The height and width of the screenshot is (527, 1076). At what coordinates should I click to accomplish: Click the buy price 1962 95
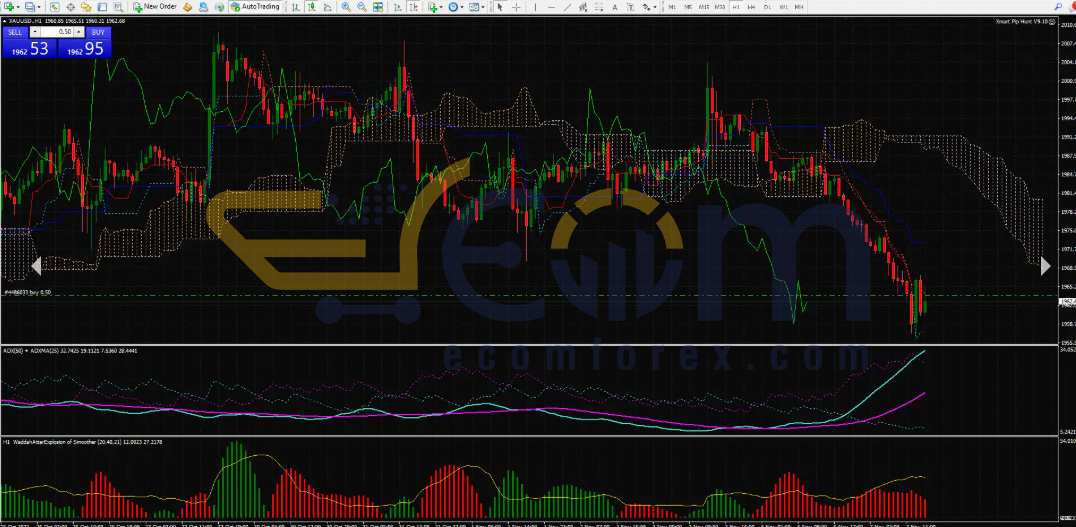[x=84, y=49]
